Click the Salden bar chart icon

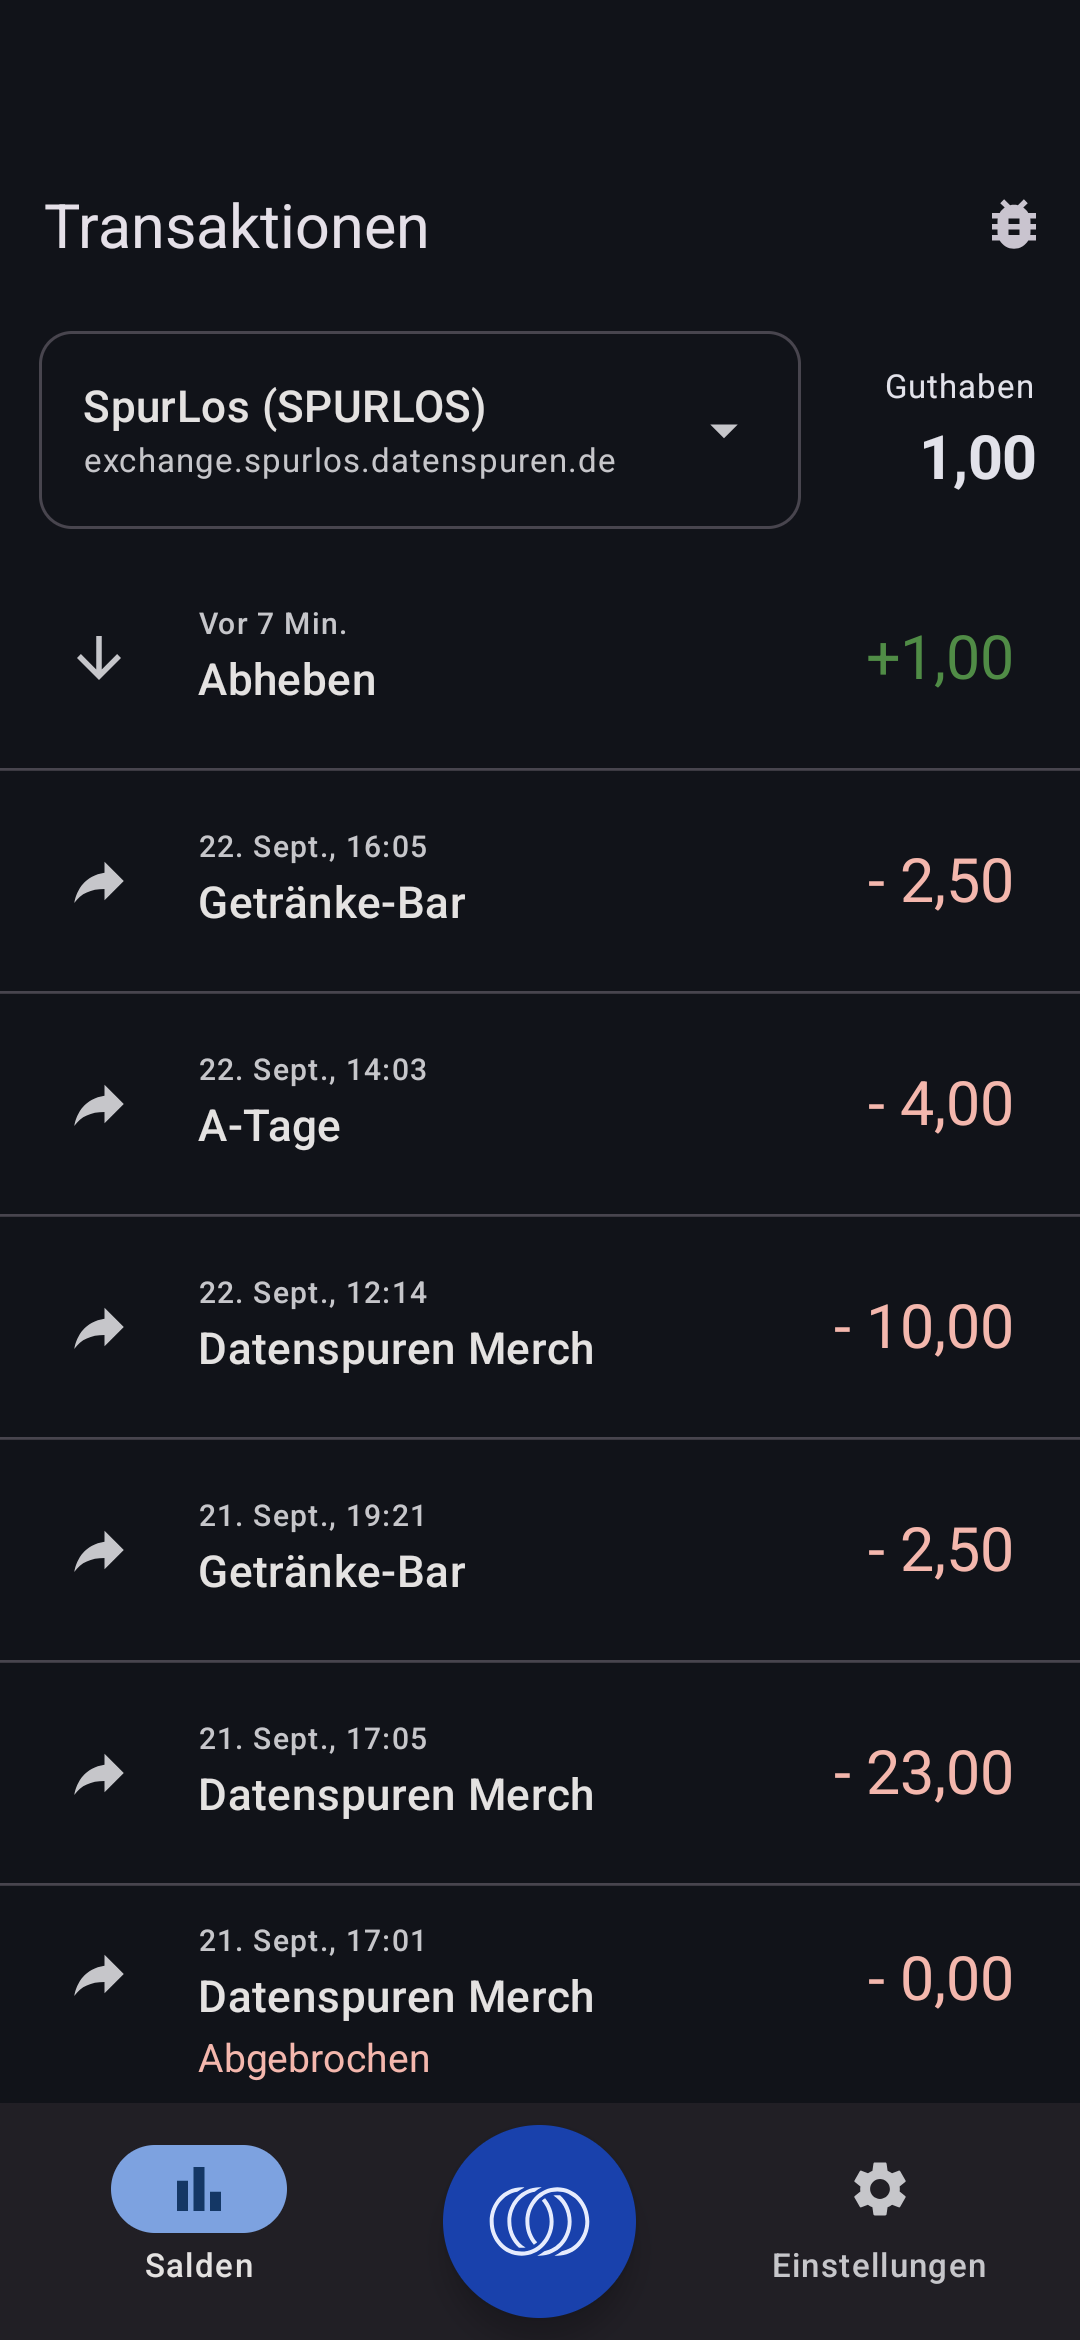click(199, 2190)
